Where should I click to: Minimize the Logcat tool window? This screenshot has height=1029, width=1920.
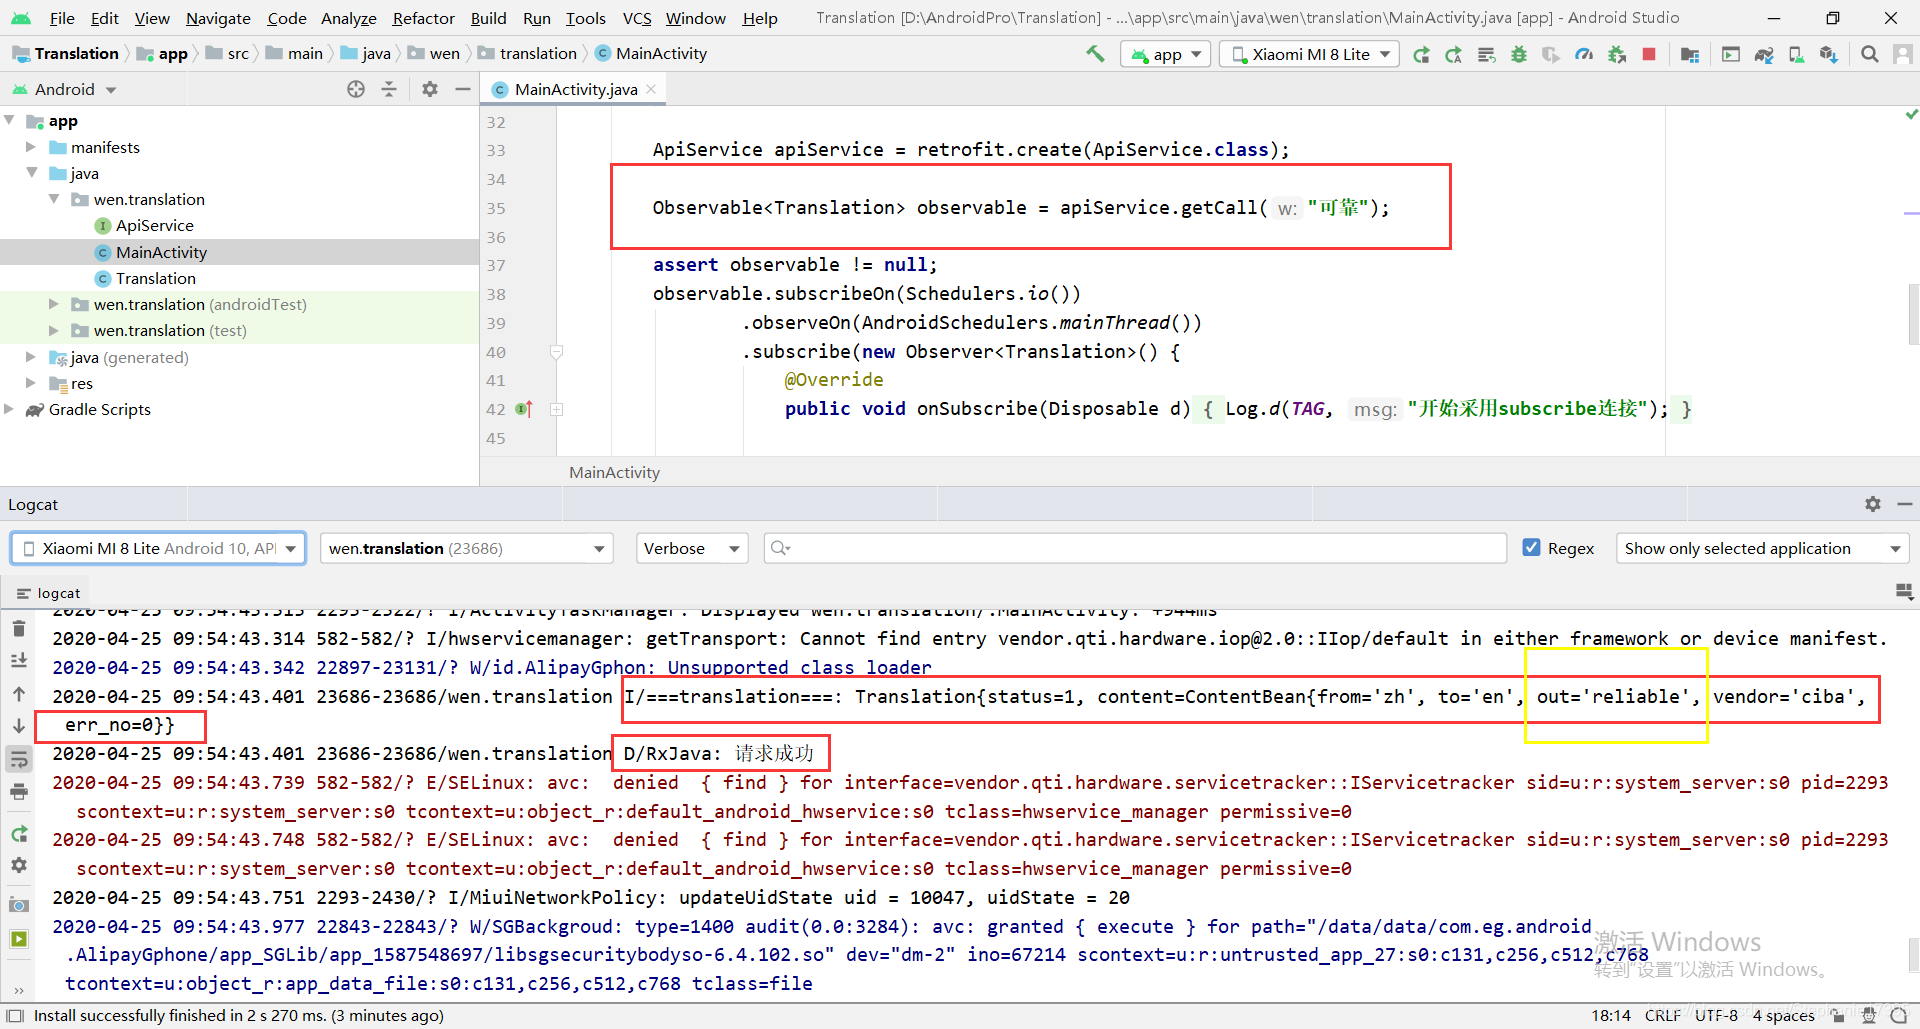point(1904,504)
